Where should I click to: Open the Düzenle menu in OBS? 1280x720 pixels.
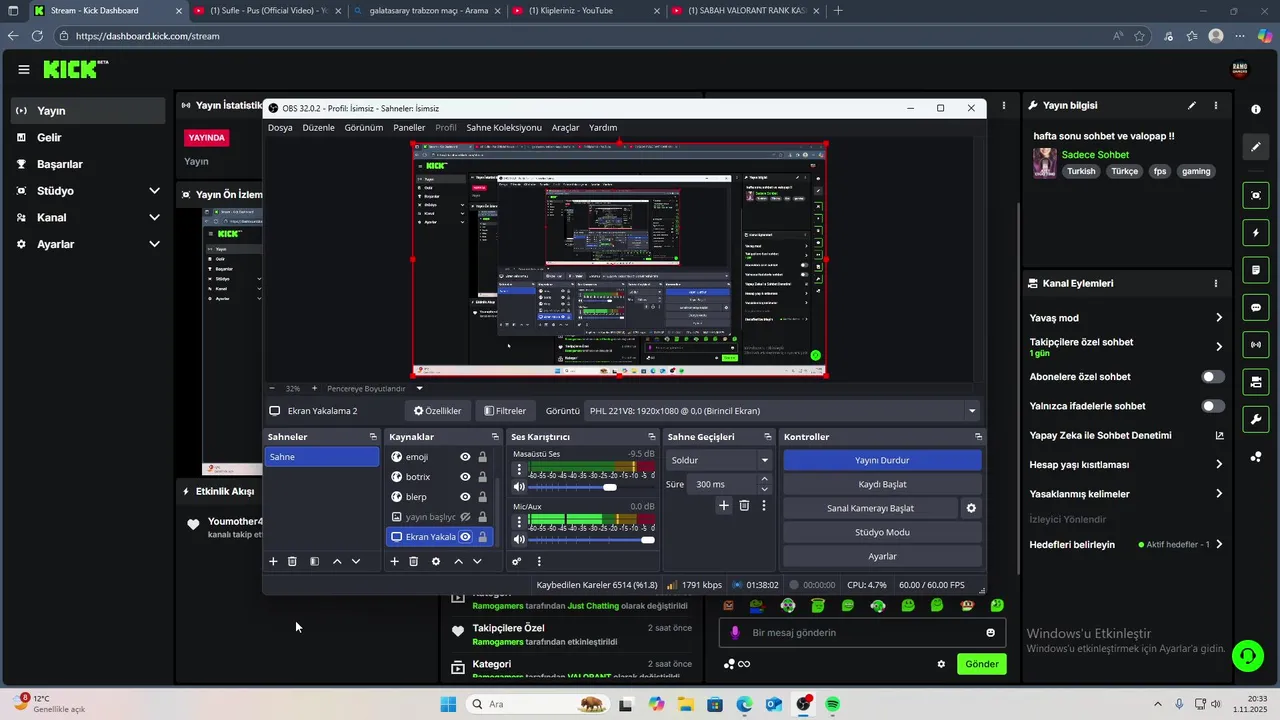(x=318, y=128)
